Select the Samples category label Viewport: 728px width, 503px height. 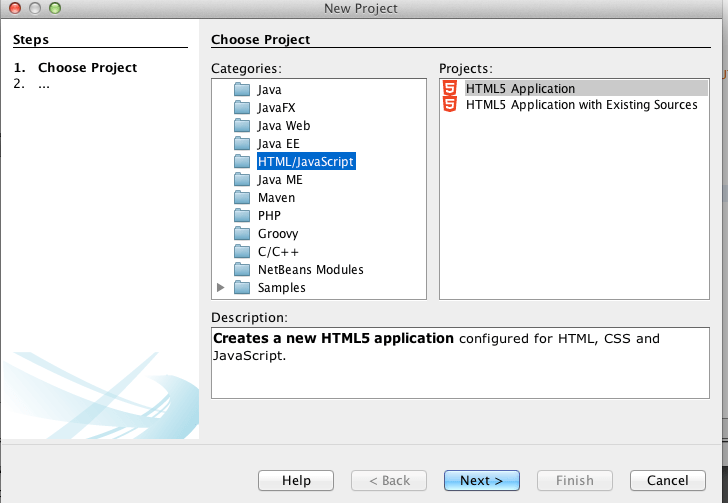pyautogui.click(x=281, y=288)
